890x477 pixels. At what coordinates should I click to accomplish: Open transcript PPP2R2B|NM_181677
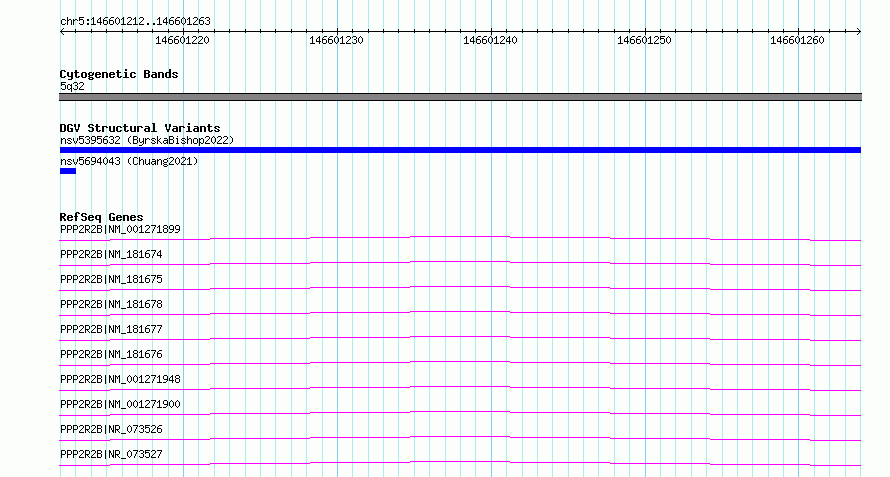pos(111,329)
